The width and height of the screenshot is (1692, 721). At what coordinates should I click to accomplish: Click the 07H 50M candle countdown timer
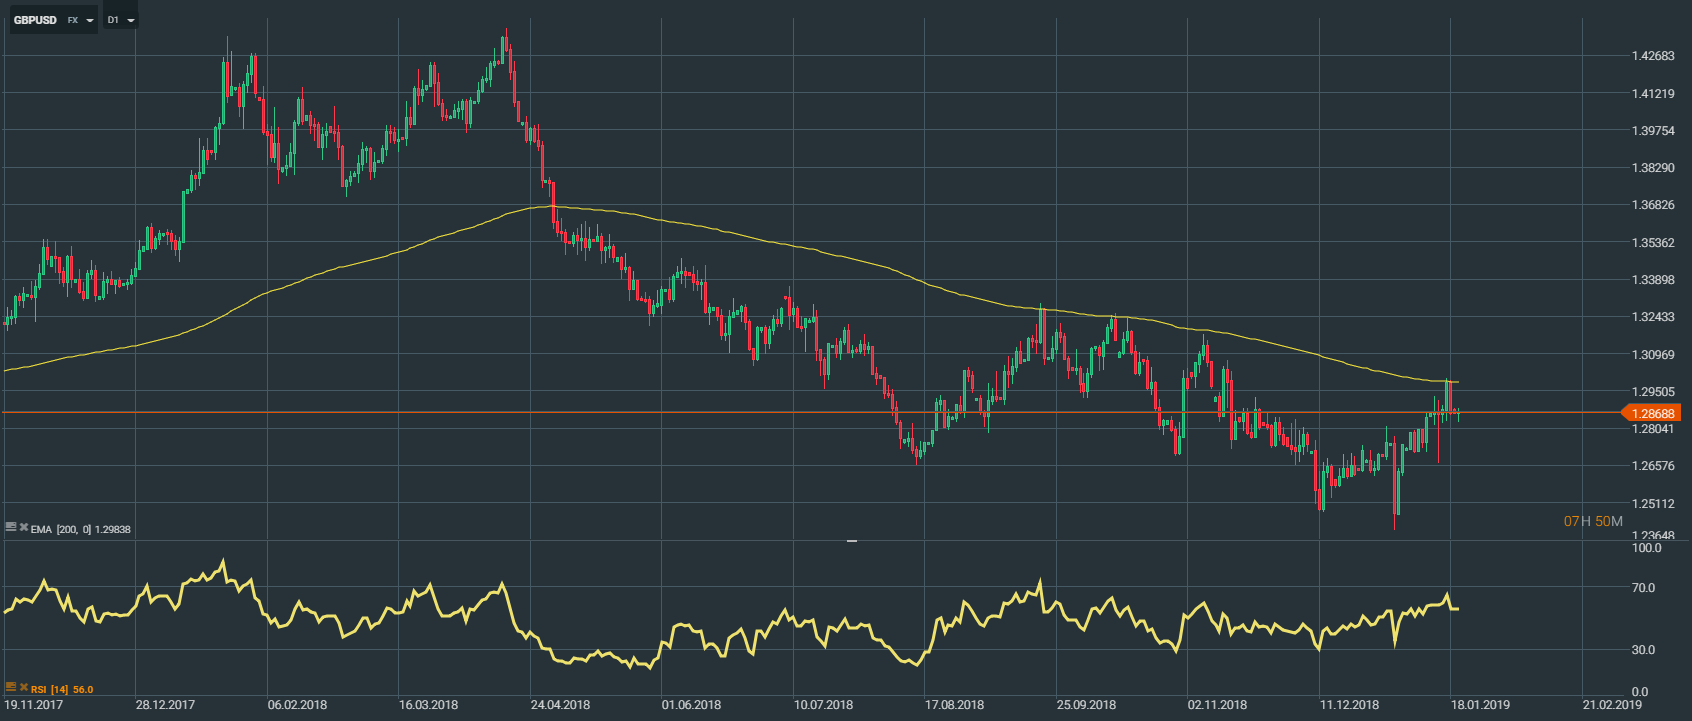tap(1593, 521)
